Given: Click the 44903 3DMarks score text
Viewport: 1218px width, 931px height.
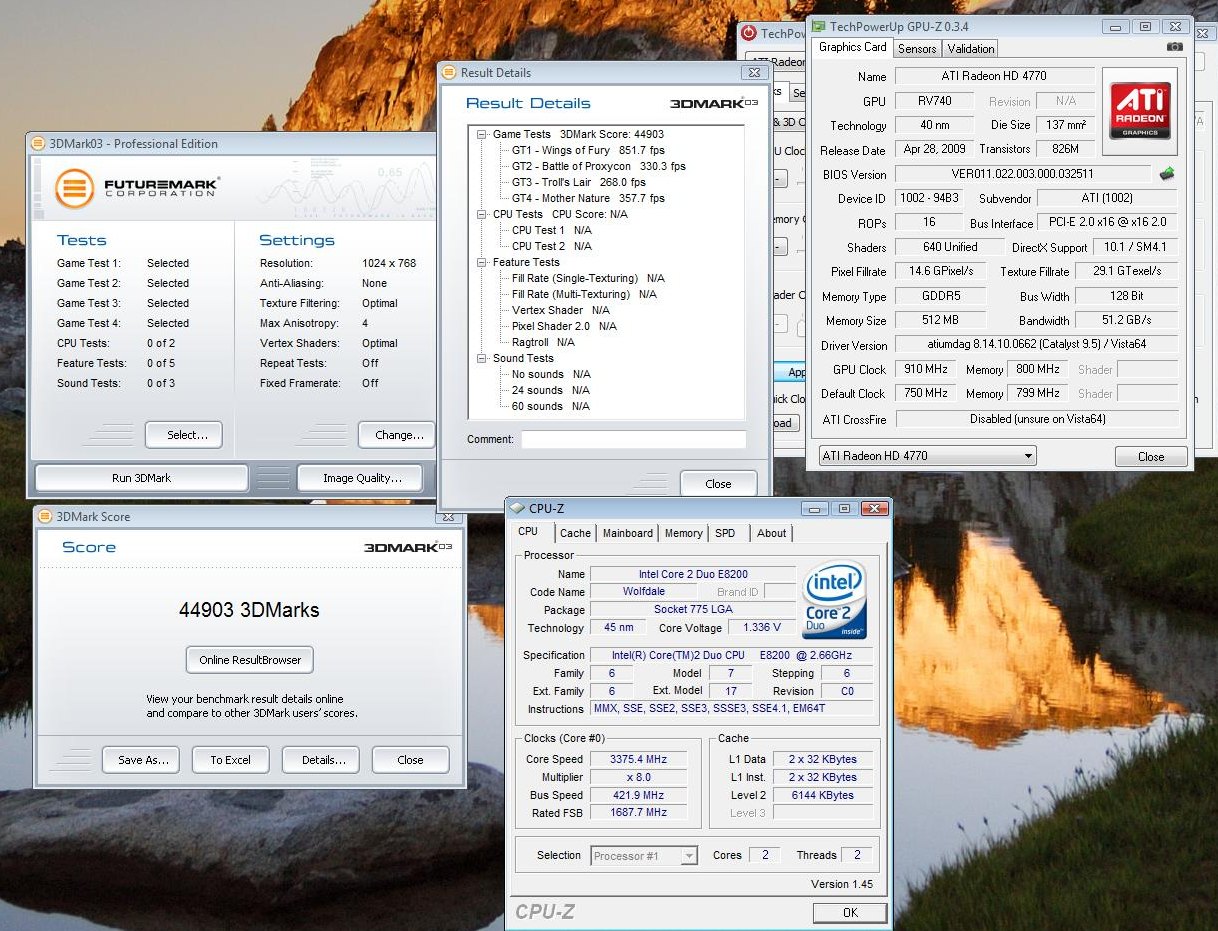Looking at the screenshot, I should point(249,610).
